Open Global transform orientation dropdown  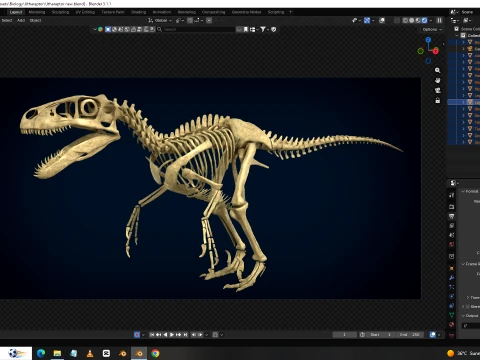coord(160,20)
